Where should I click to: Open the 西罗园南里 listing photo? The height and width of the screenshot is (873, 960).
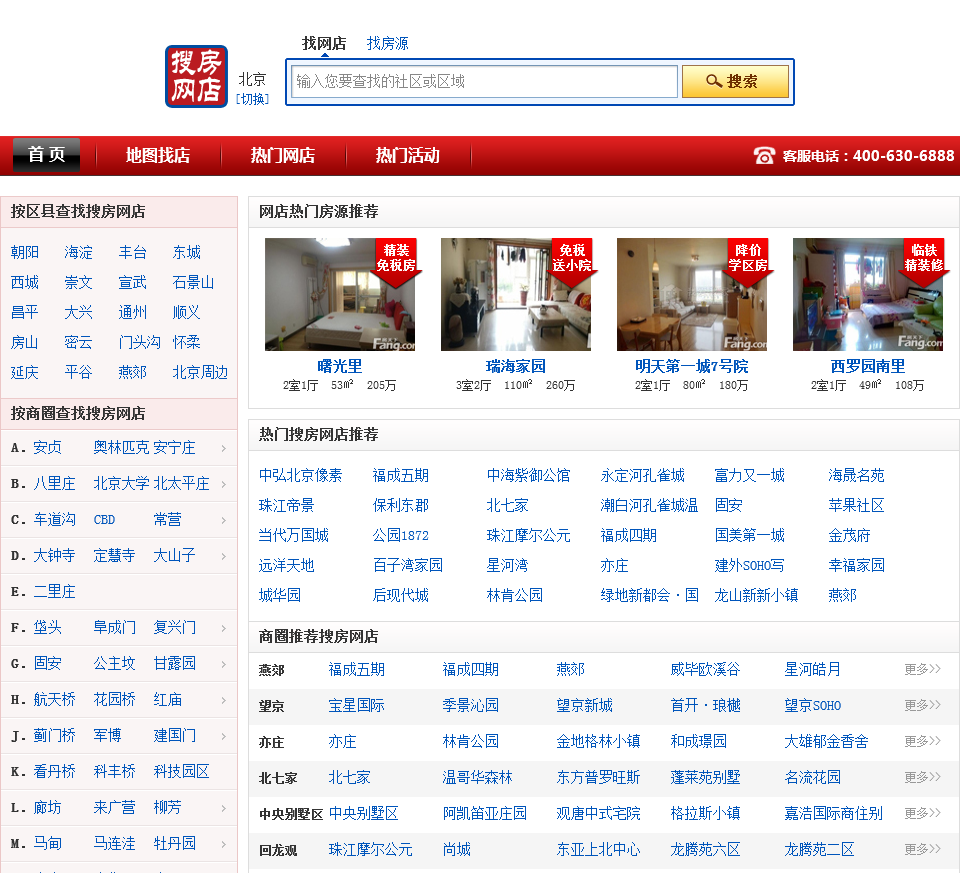click(x=868, y=294)
